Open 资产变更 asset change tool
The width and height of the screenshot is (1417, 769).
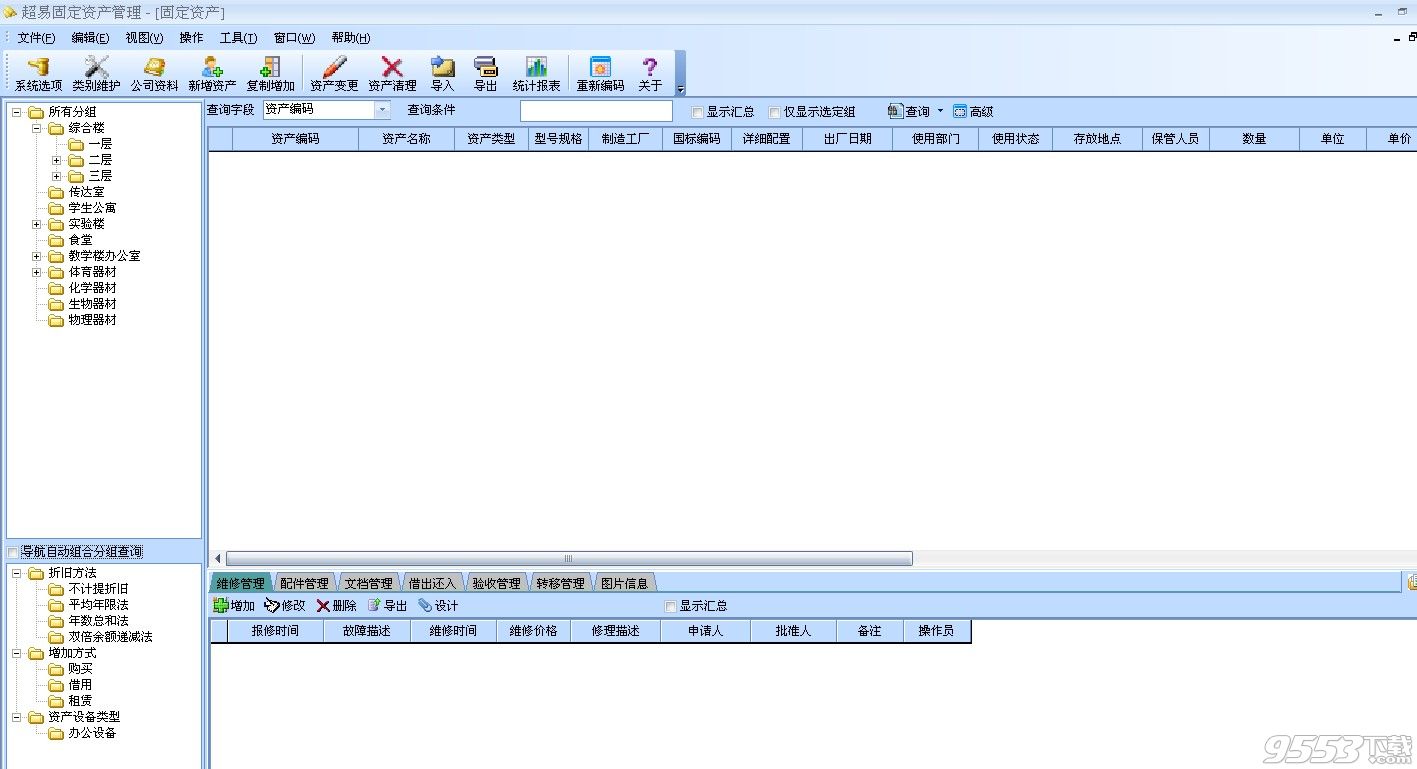pos(334,74)
